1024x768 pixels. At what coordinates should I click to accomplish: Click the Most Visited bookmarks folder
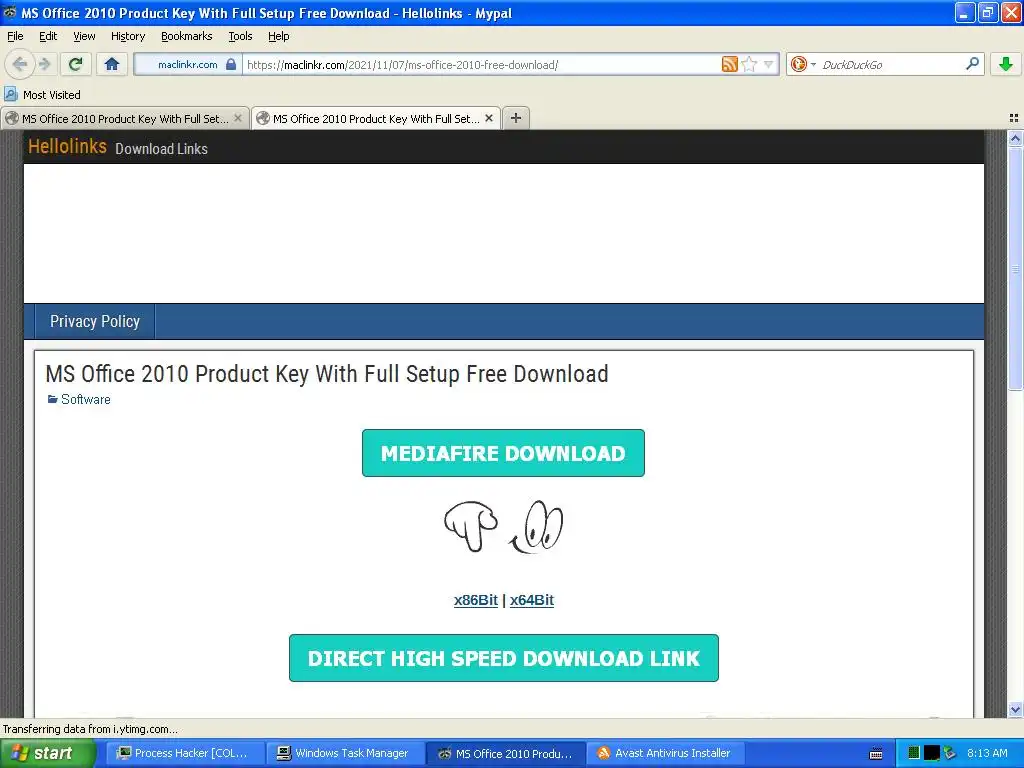(x=43, y=95)
